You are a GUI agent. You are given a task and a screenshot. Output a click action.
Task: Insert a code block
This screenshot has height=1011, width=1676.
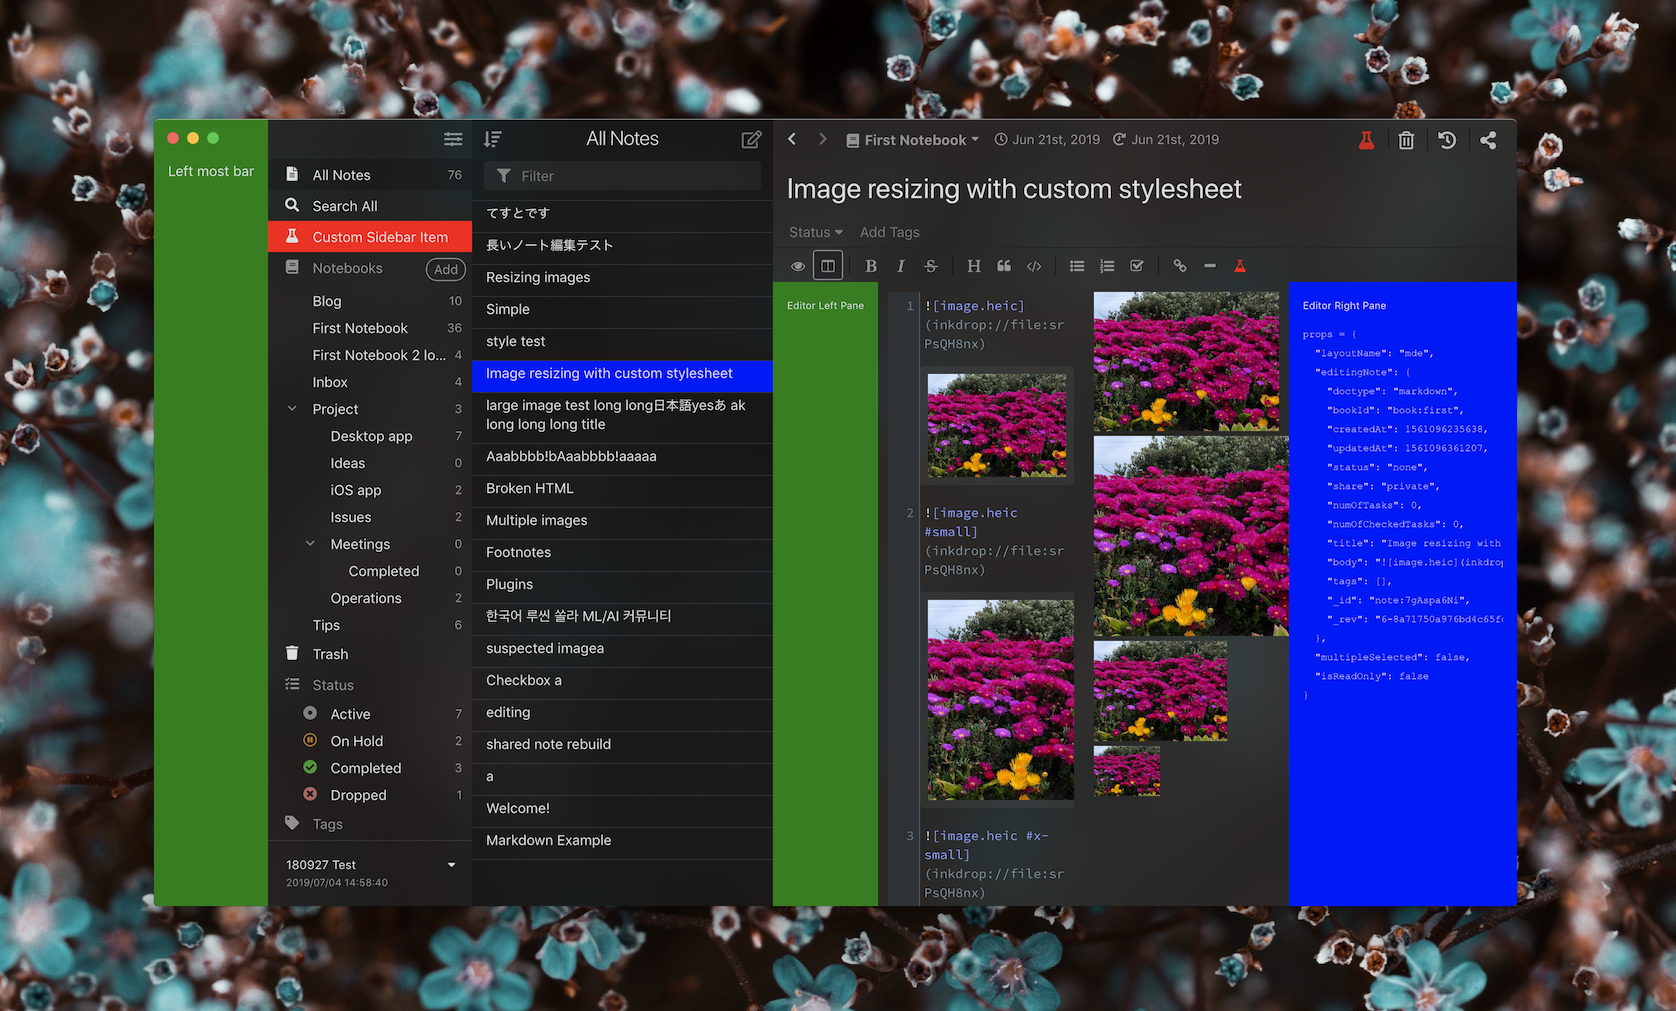1034,266
